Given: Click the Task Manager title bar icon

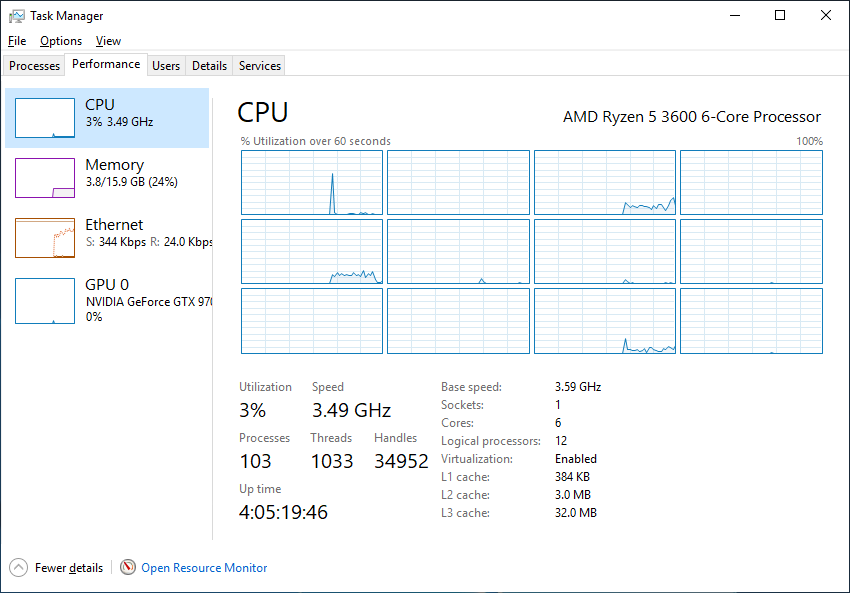Looking at the screenshot, I should [x=17, y=16].
